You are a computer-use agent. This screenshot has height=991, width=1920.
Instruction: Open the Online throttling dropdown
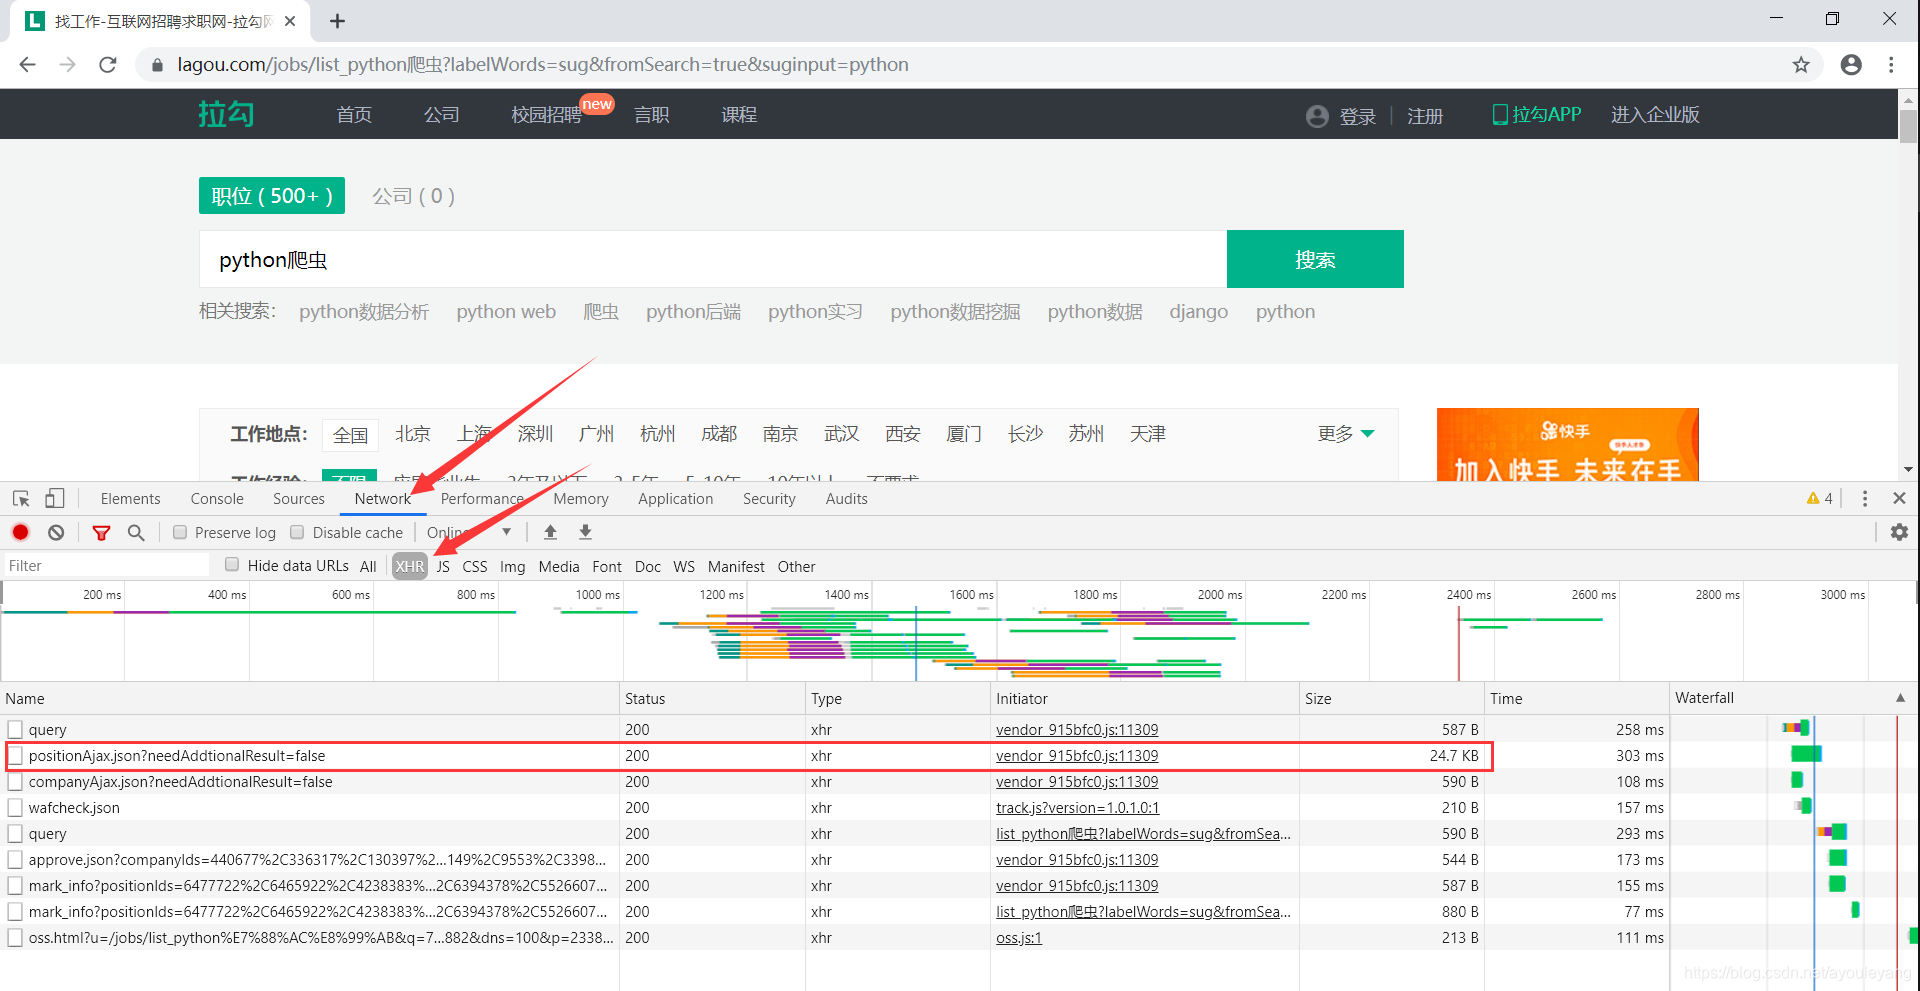pyautogui.click(x=470, y=532)
